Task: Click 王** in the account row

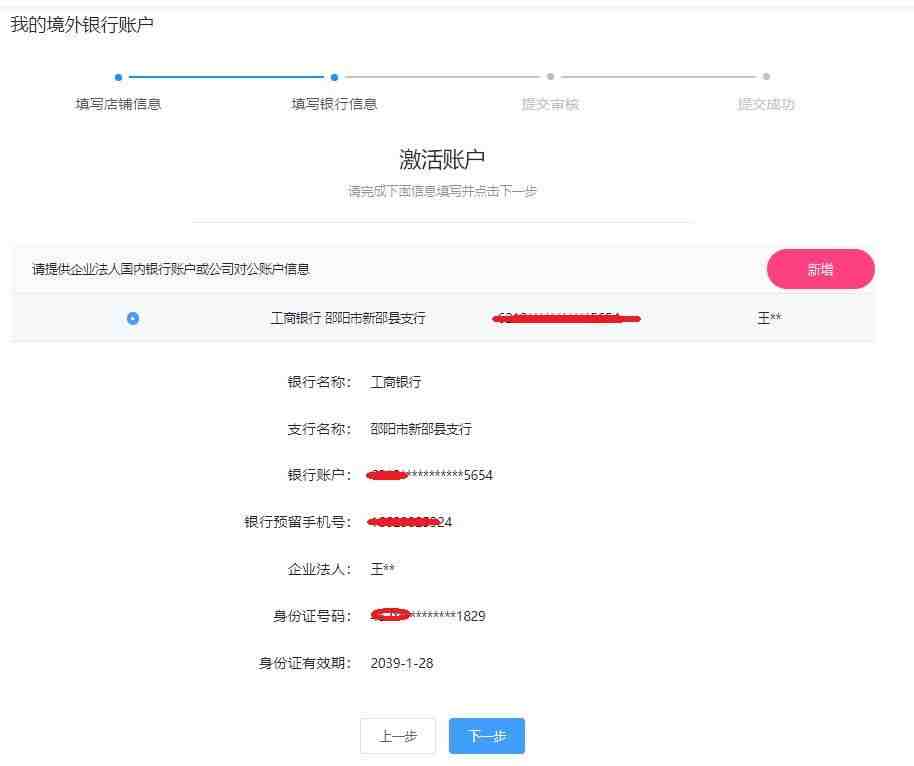Action: point(769,318)
